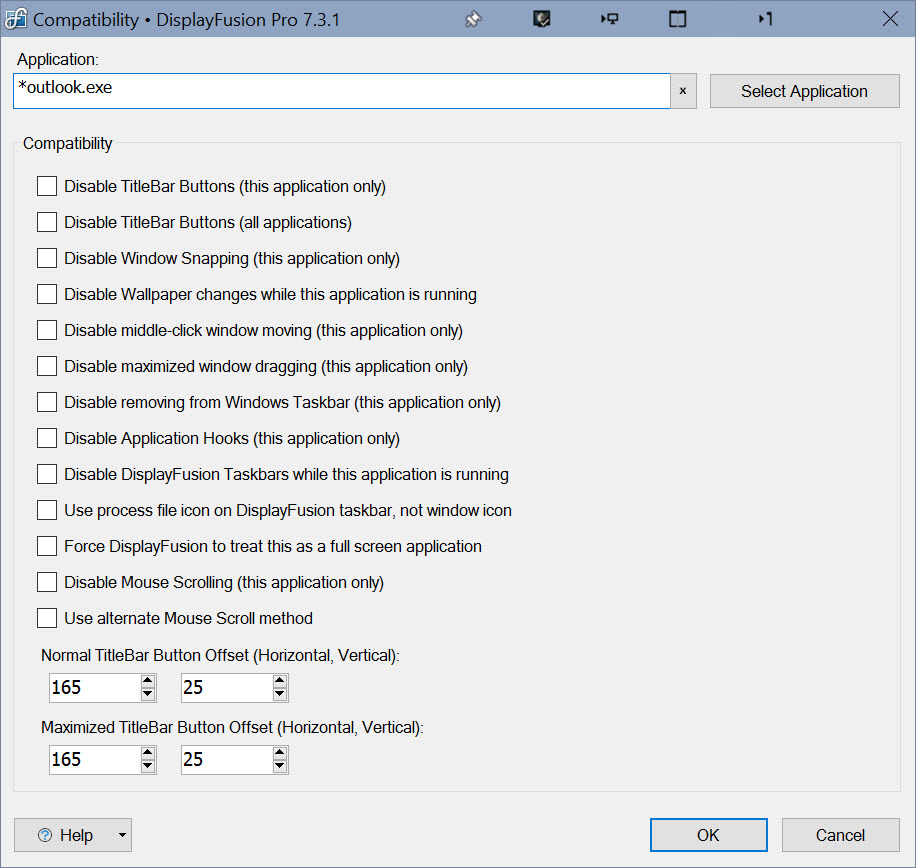Increase Normal TitleBar horizontal offset value
Image resolution: width=916 pixels, height=868 pixels.
pos(148,681)
